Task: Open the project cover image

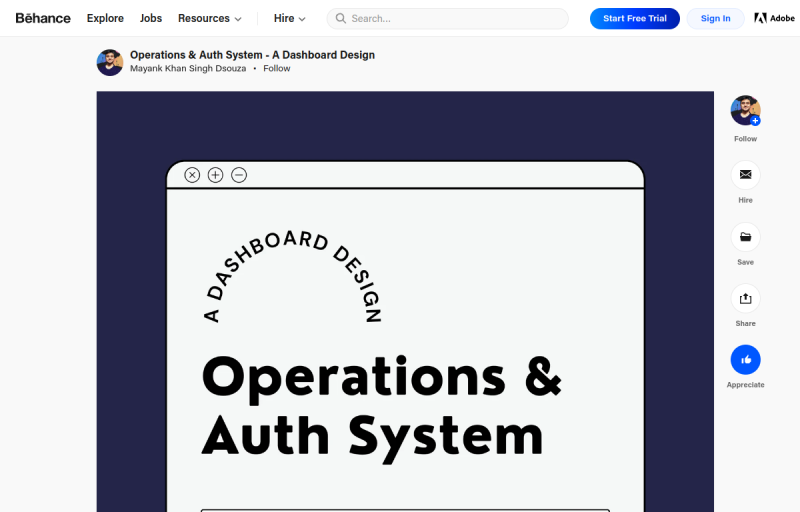Action: (x=405, y=302)
